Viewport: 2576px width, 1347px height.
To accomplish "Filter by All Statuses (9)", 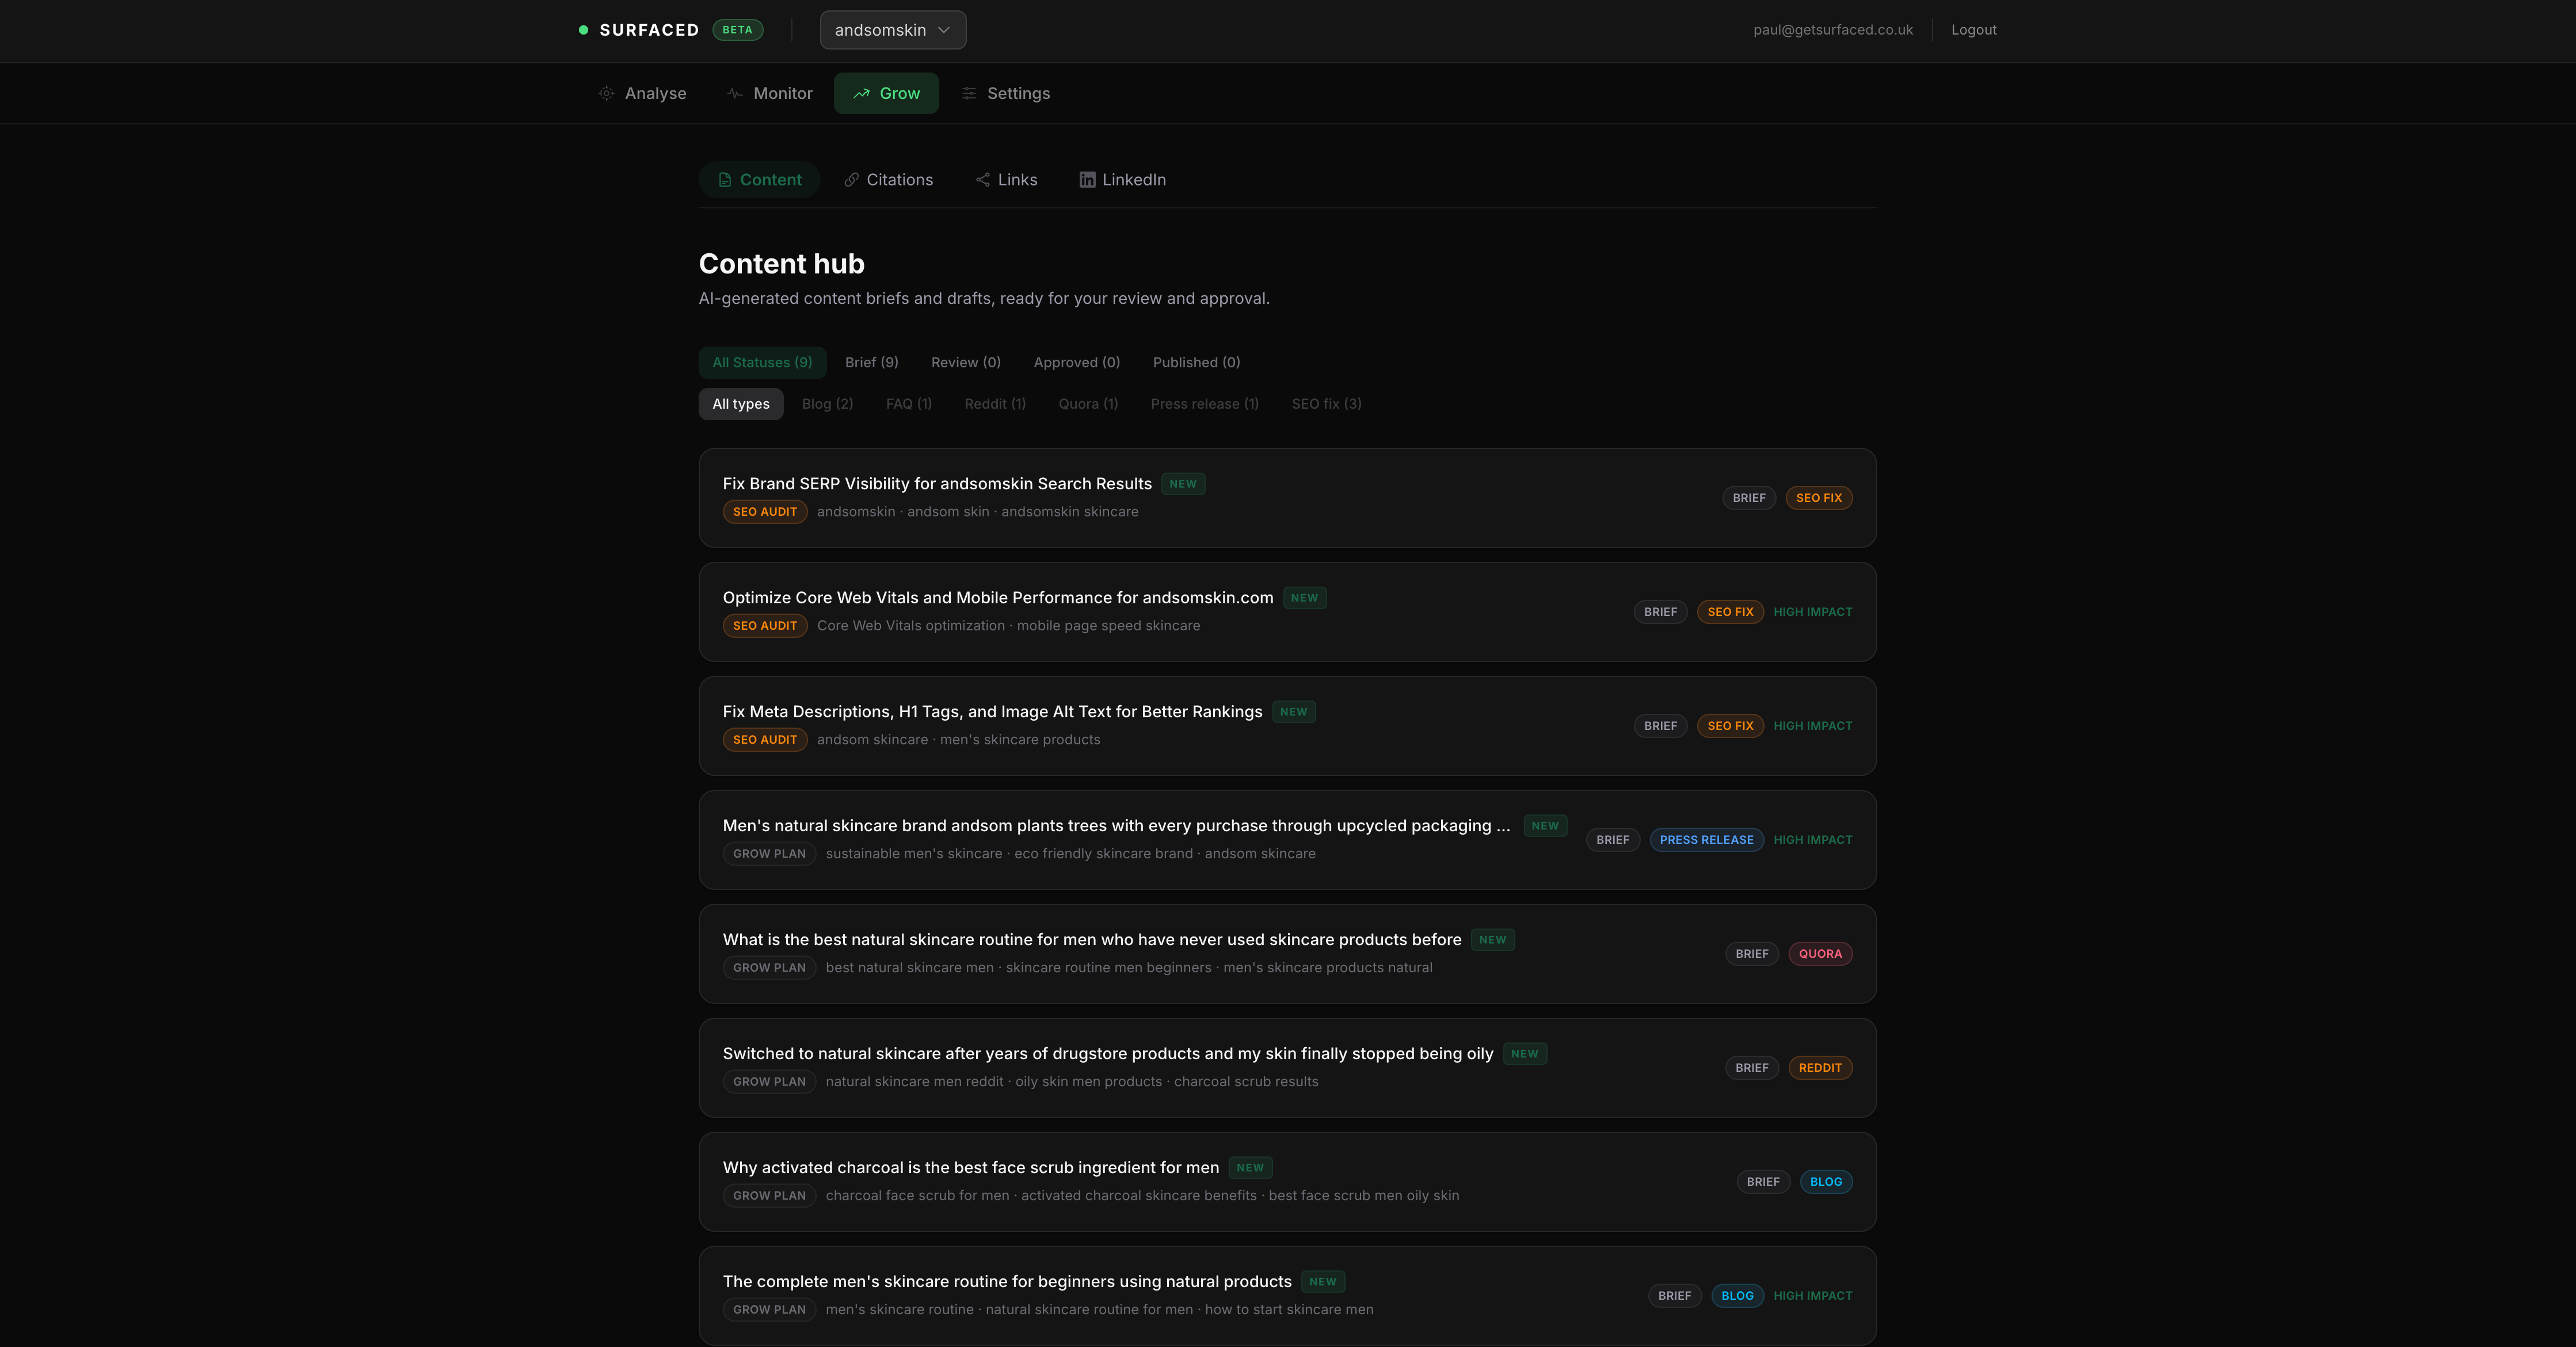I will (x=762, y=362).
